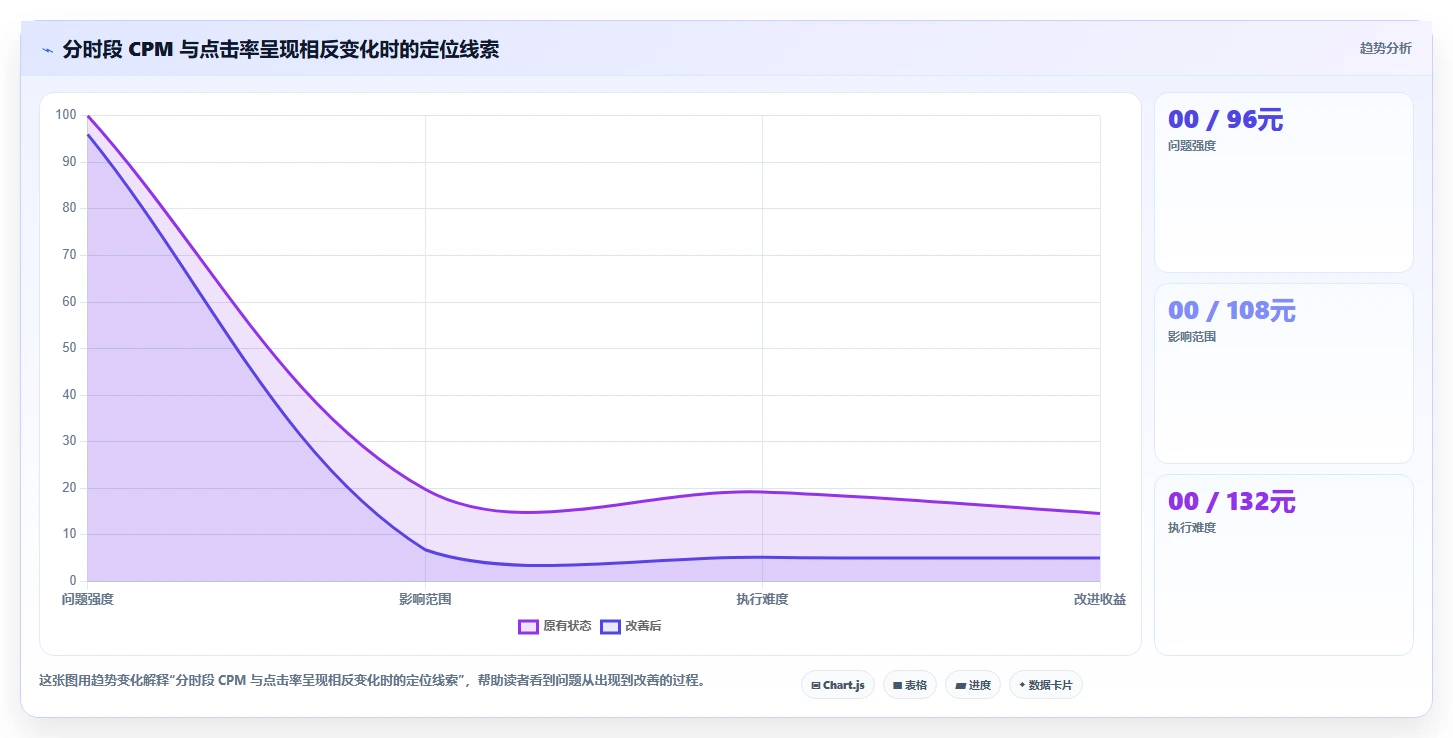Click the 改进收益 x-axis label

[x=1100, y=599]
